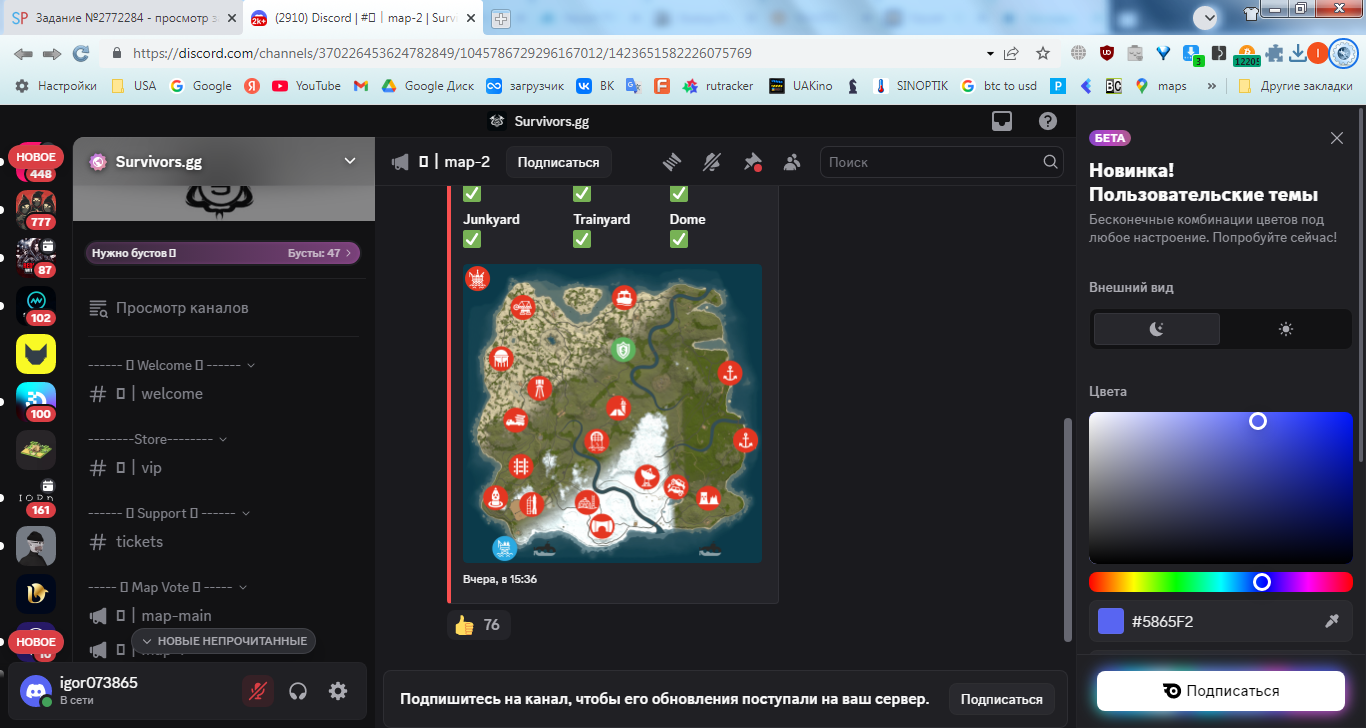Open the rutracker bookmark
1366x728 pixels.
(x=717, y=86)
